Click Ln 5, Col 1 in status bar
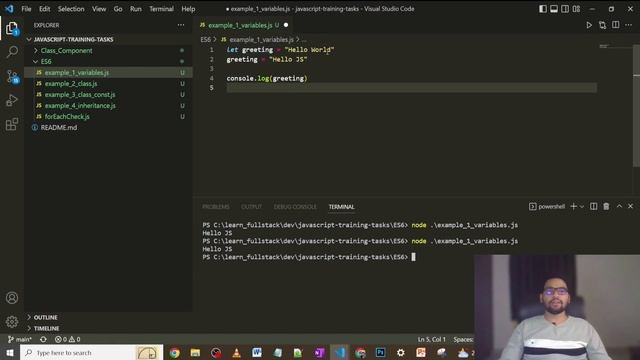640x360 pixels. pos(431,339)
